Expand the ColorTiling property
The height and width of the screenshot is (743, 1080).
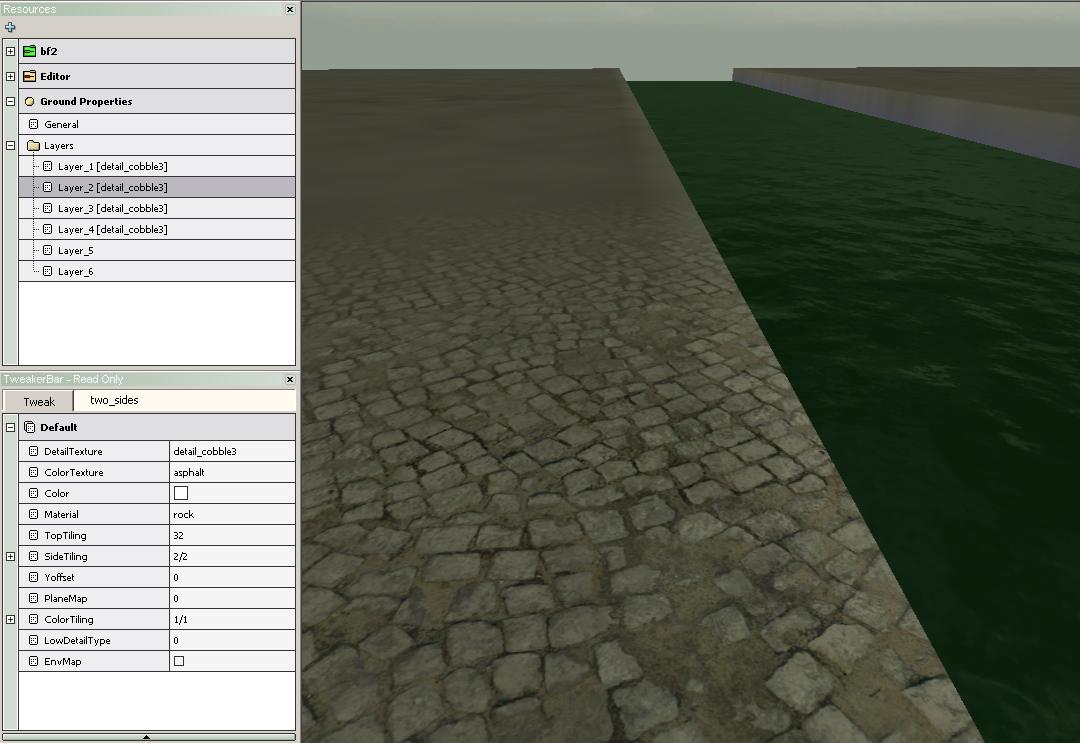[10, 619]
